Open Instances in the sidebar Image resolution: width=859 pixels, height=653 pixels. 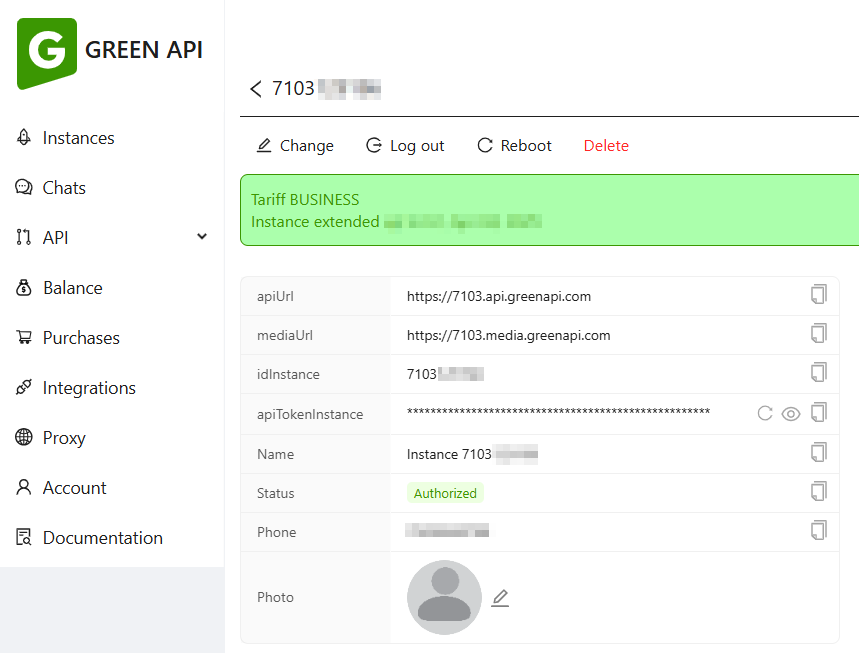(x=78, y=138)
